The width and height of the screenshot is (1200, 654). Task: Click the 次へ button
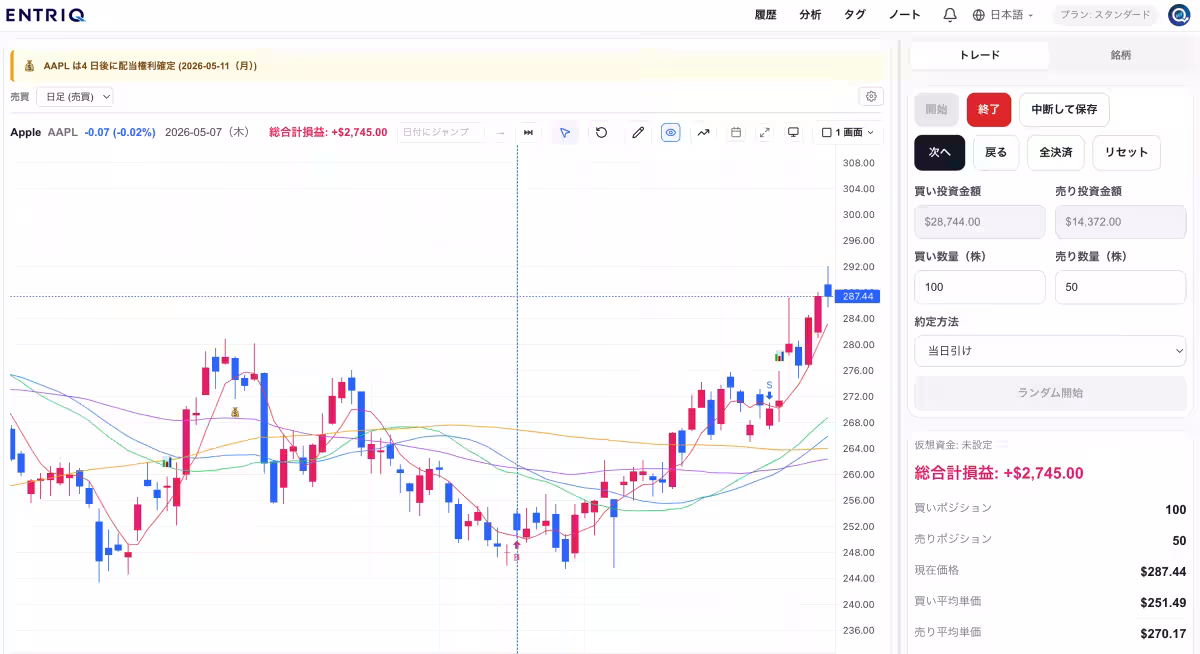tap(940, 153)
